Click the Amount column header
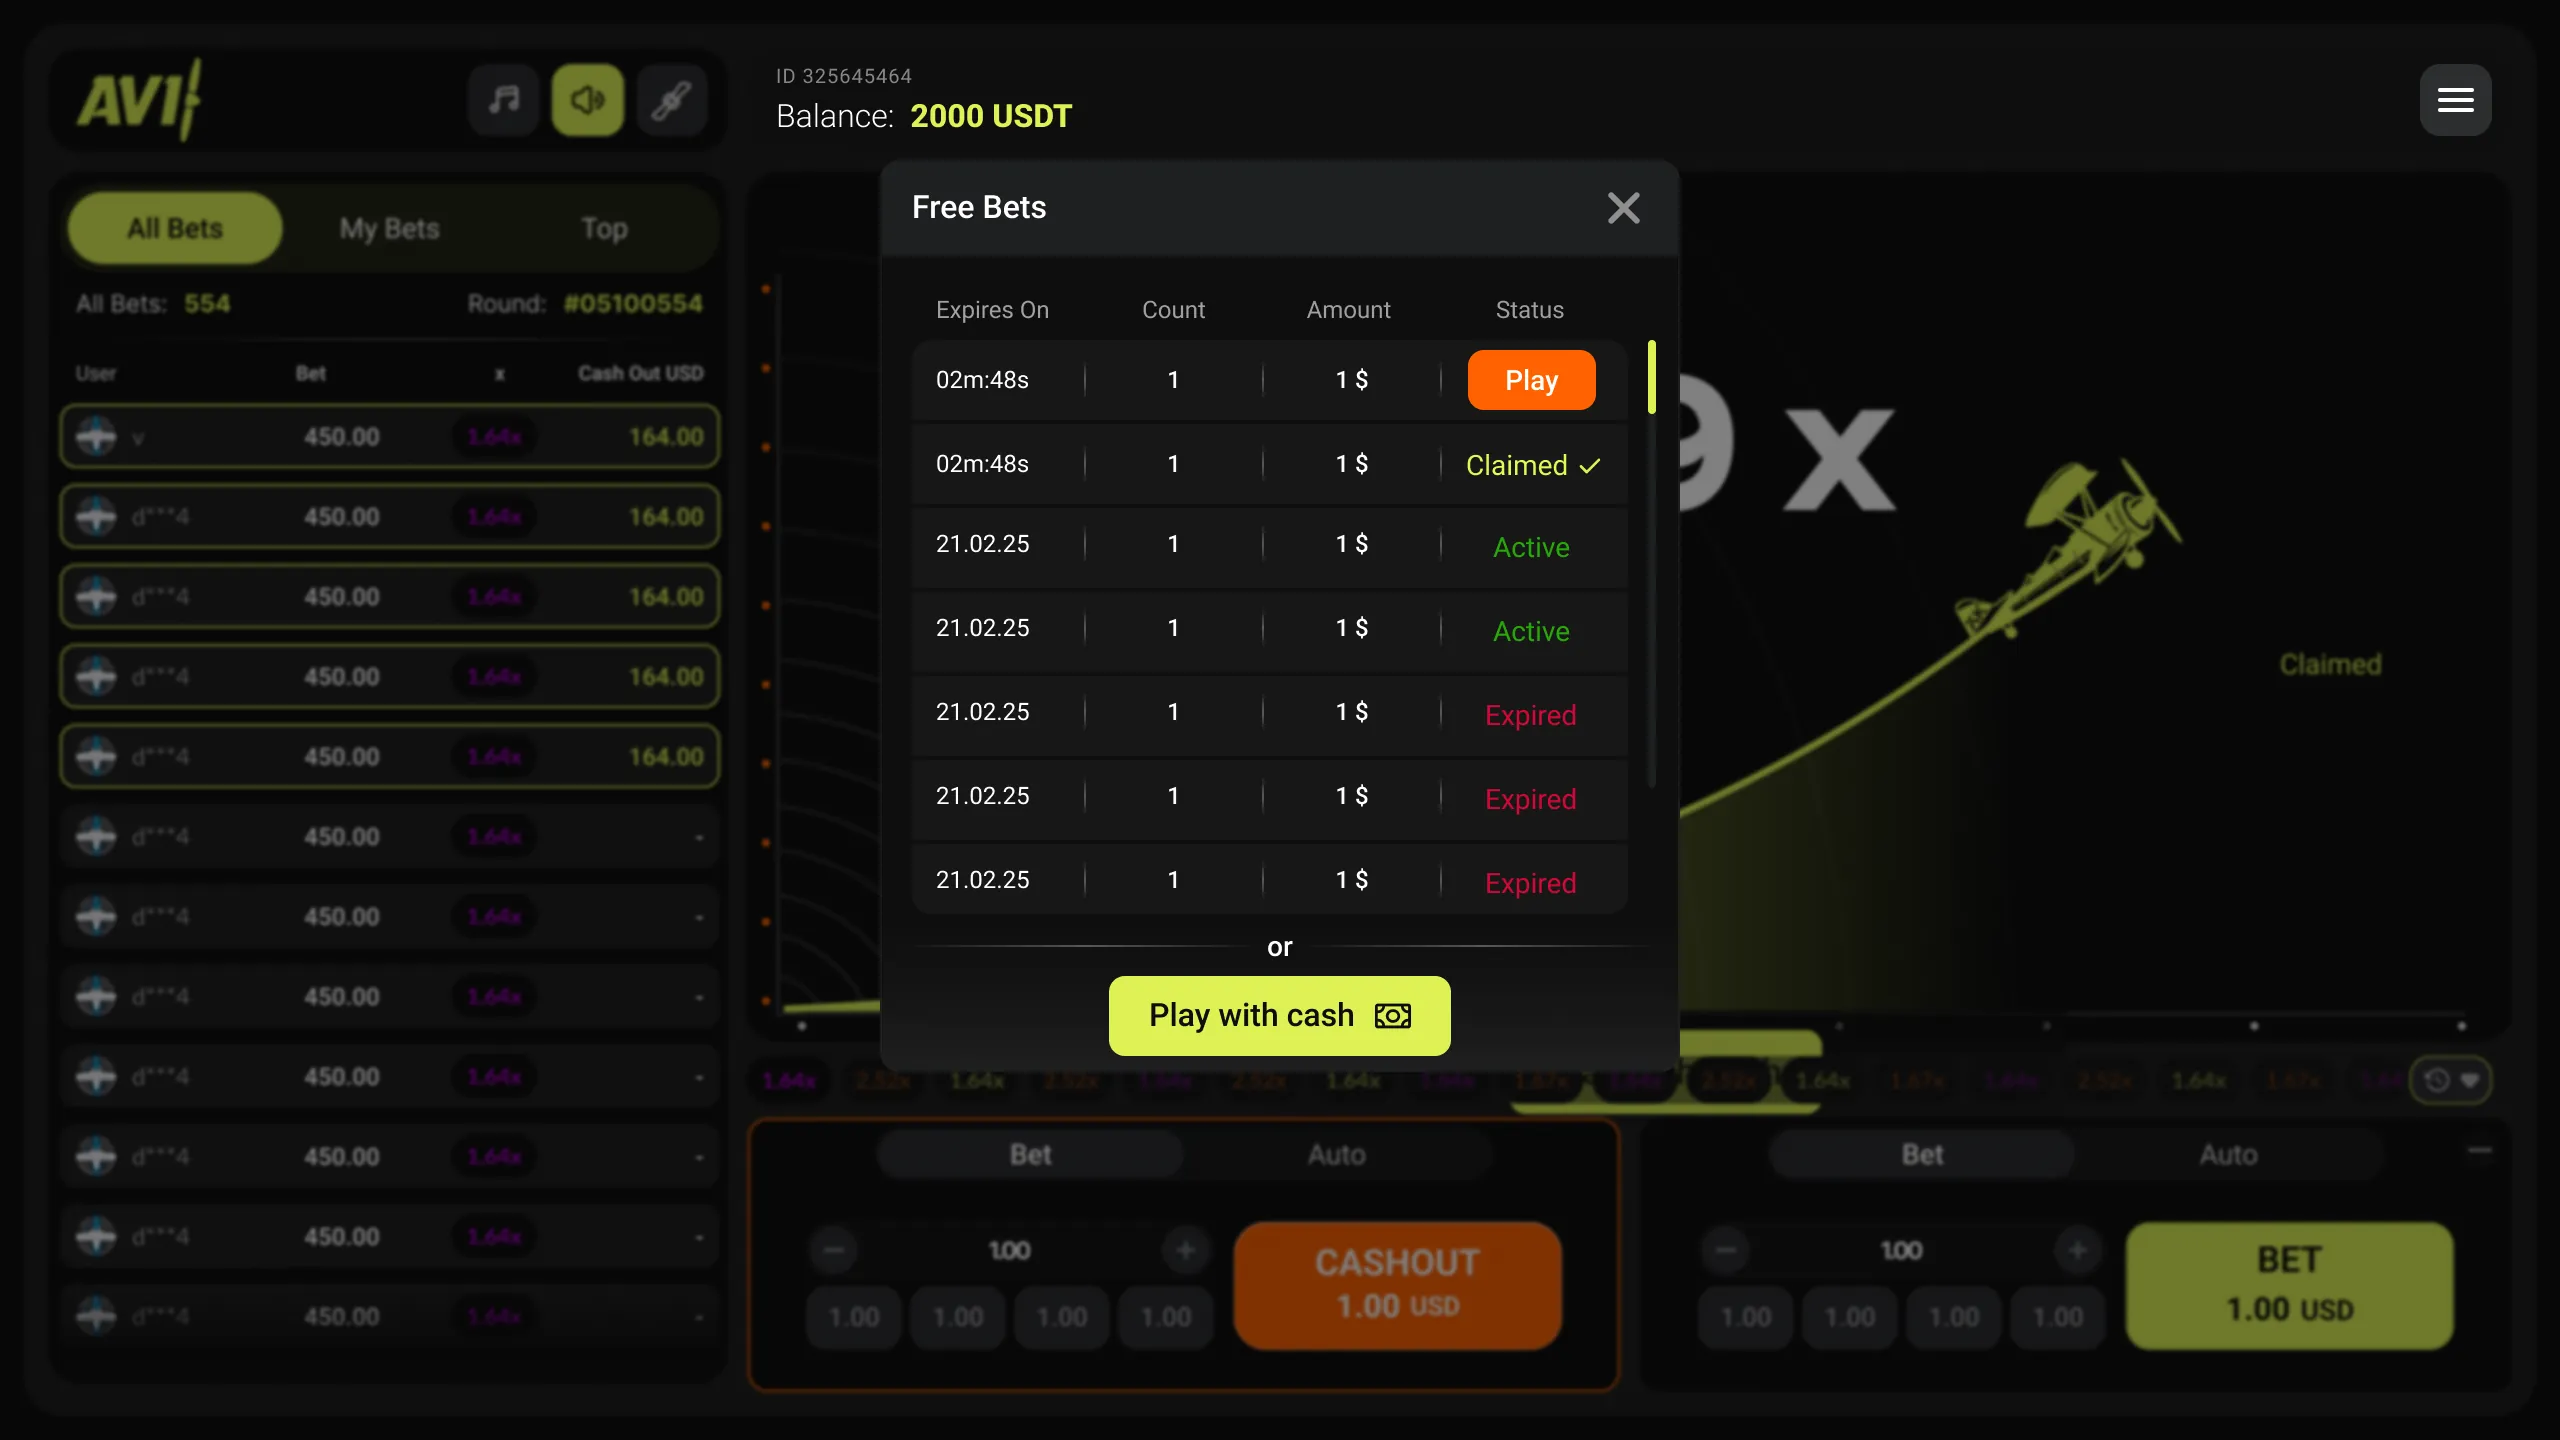The height and width of the screenshot is (1440, 2560). click(x=1348, y=310)
